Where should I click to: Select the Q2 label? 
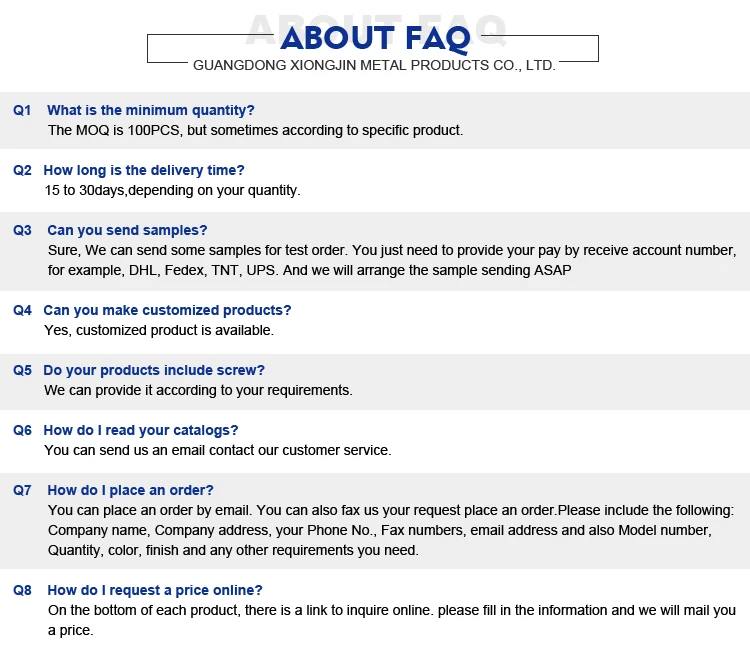point(22,170)
